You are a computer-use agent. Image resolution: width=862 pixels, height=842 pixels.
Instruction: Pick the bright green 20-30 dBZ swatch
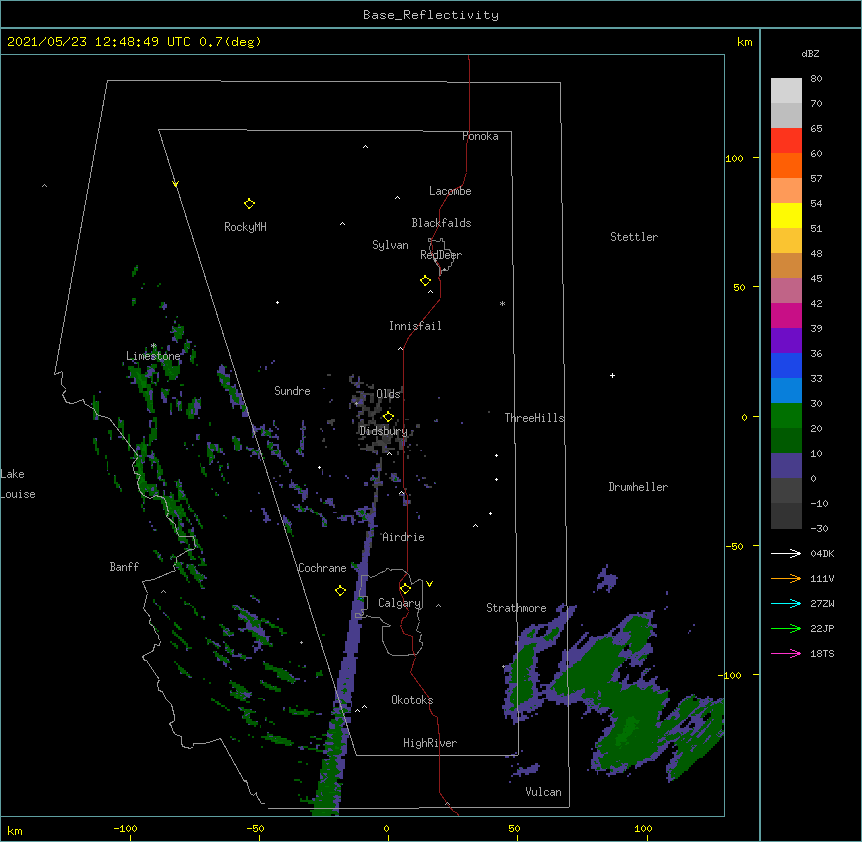786,416
